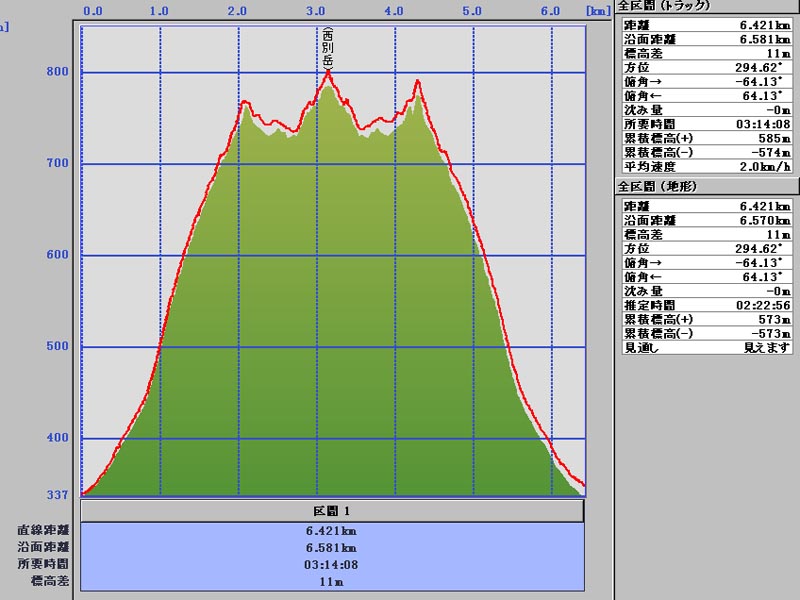Click the [km] unit label above the graph
Viewport: 800px width, 600px height.
(x=598, y=12)
